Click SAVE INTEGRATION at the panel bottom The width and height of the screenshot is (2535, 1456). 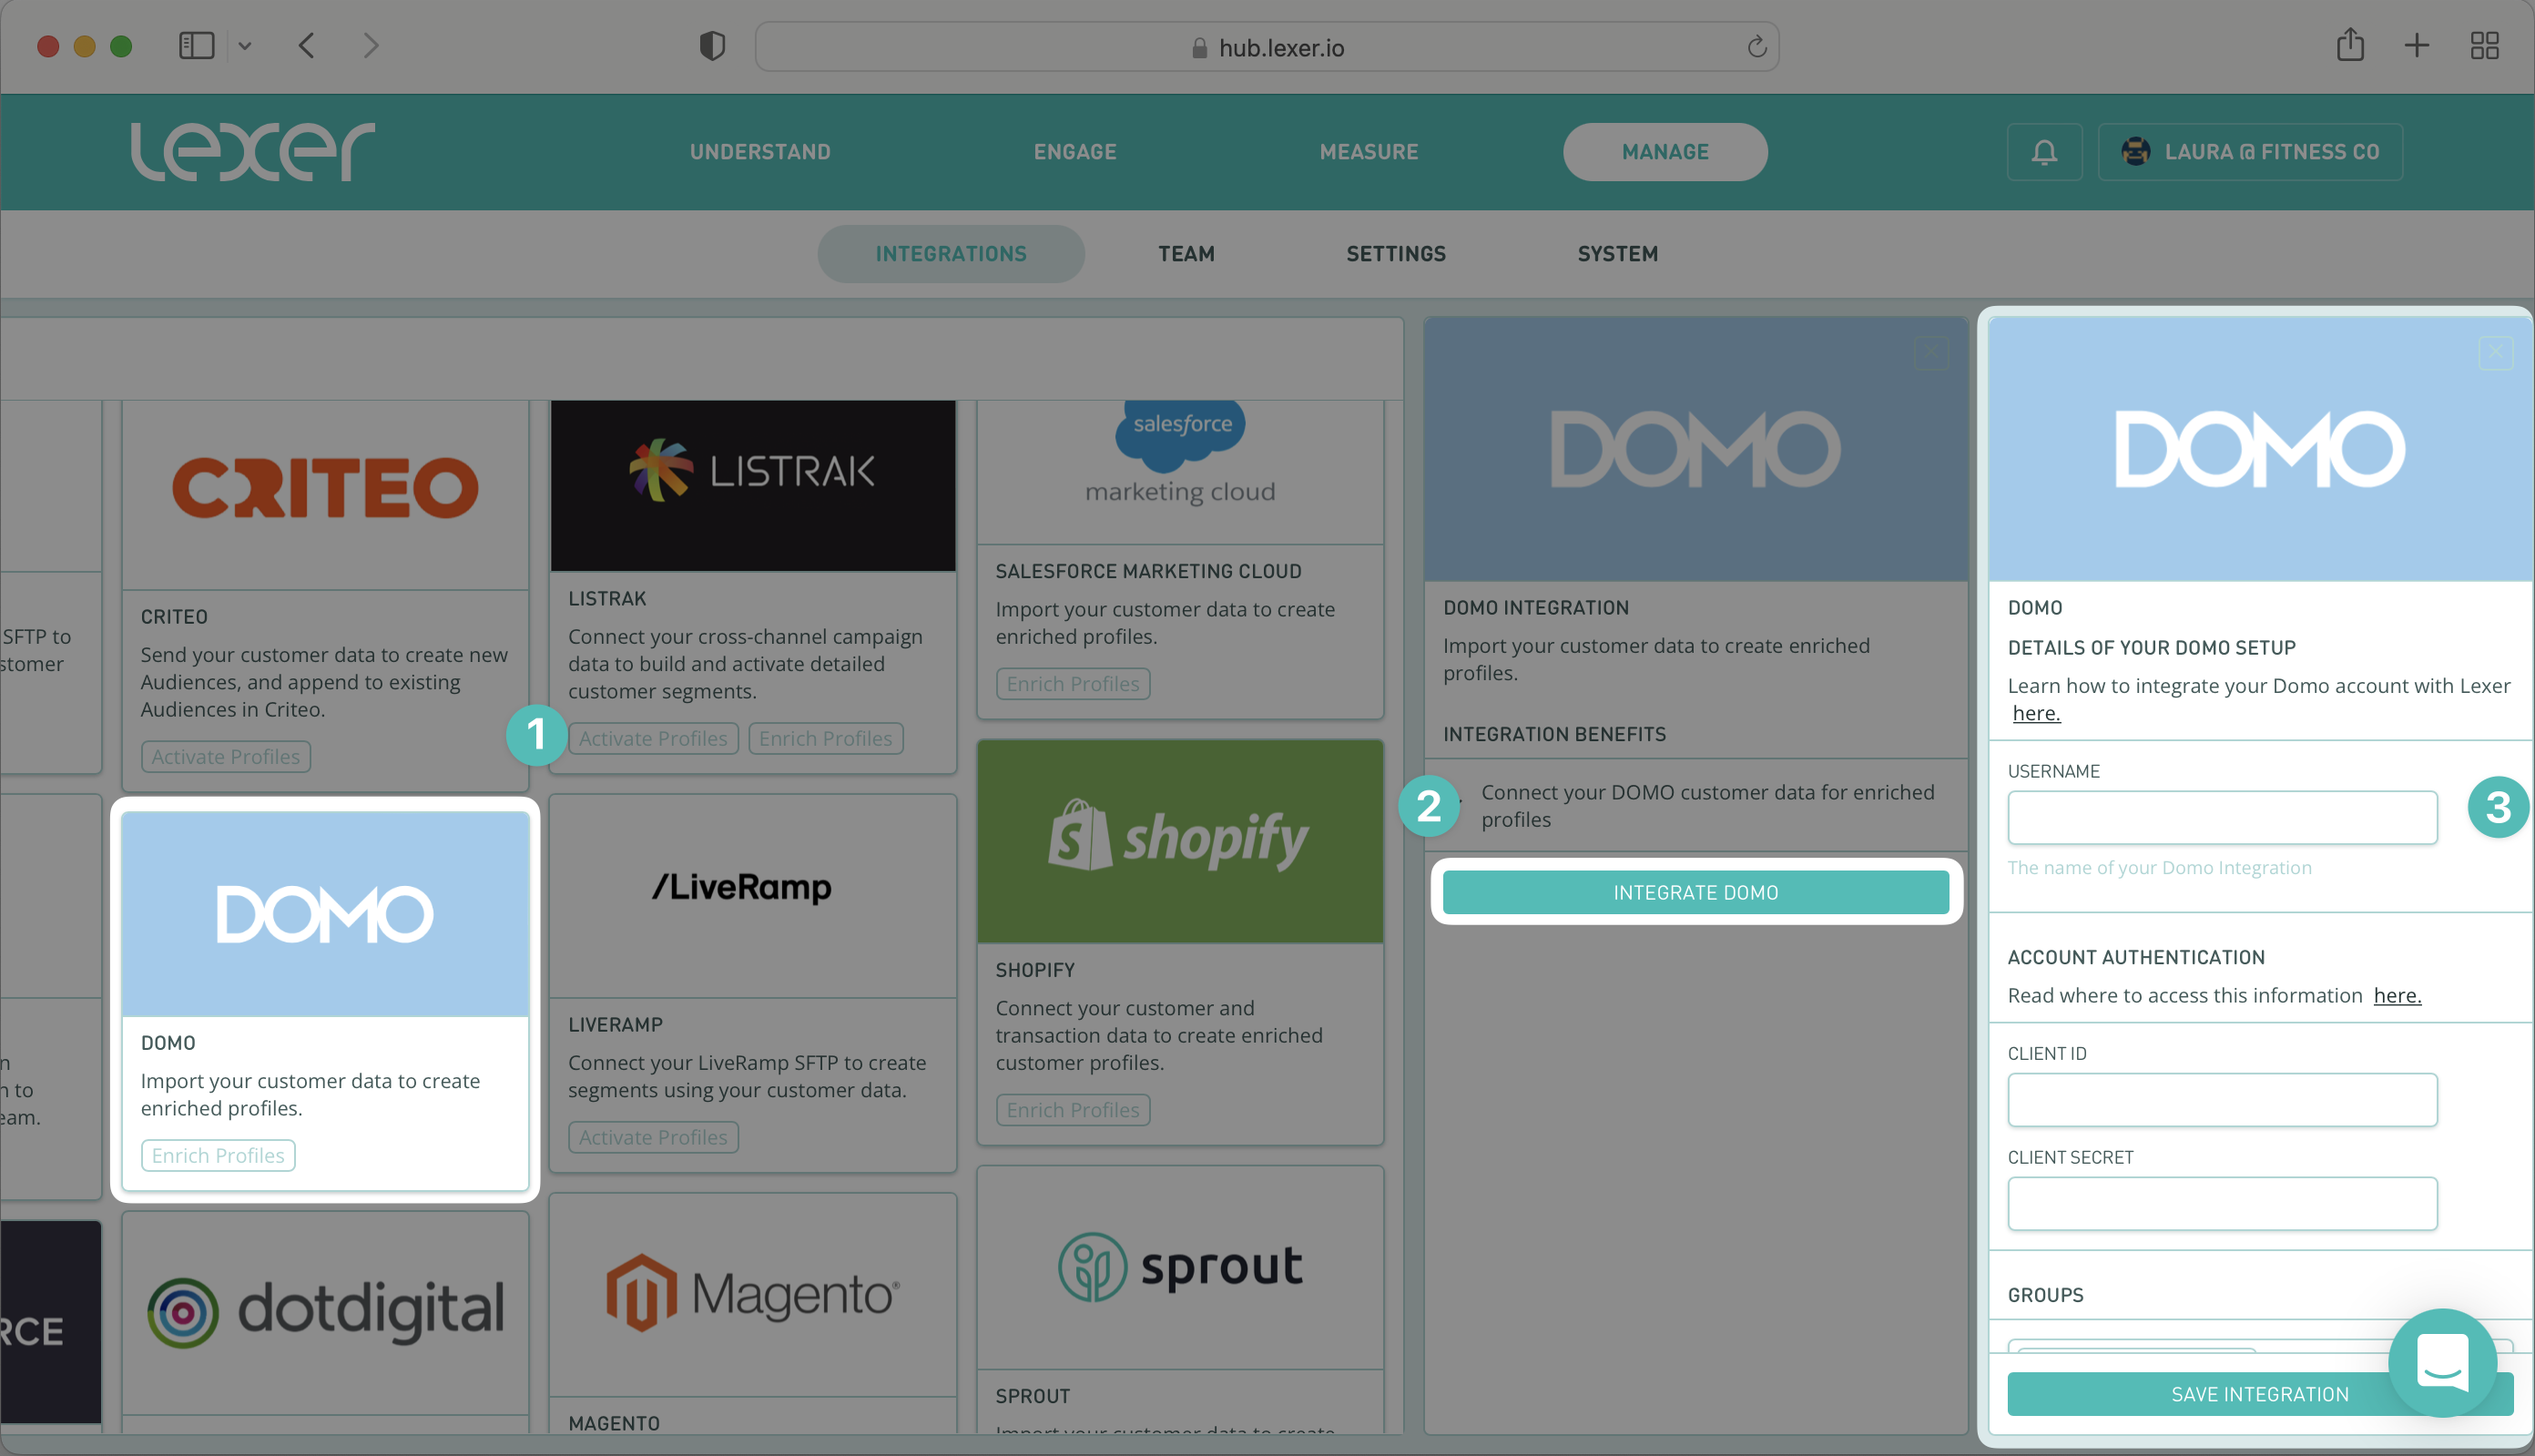[2260, 1393]
